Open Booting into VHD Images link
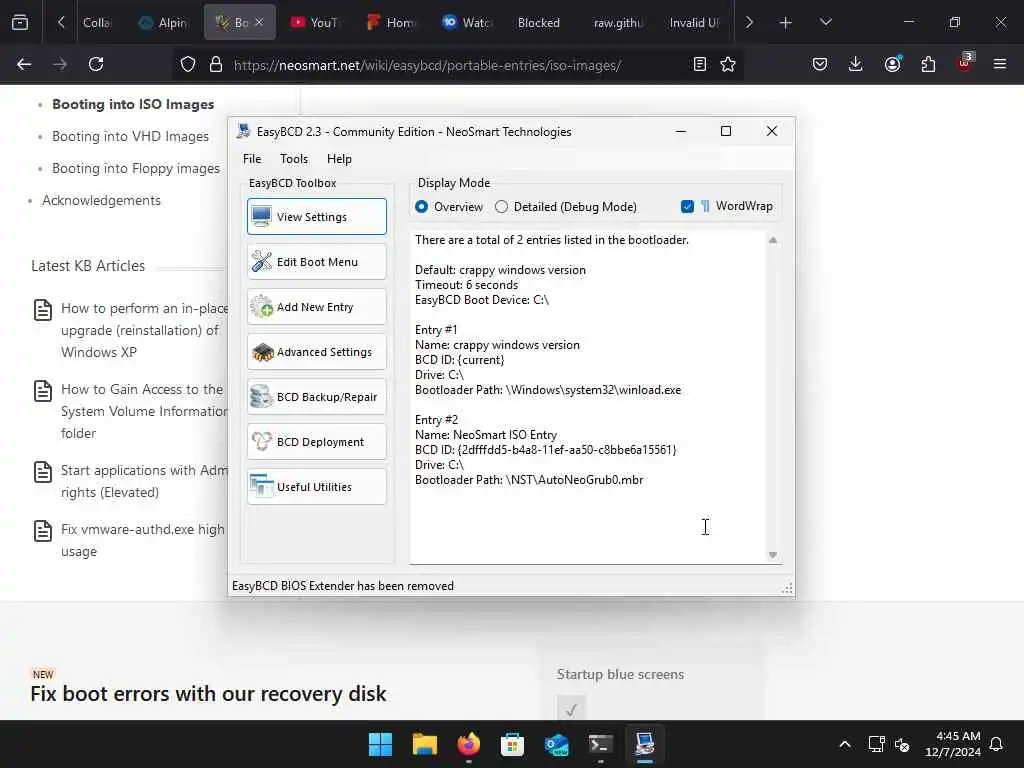 tap(131, 136)
